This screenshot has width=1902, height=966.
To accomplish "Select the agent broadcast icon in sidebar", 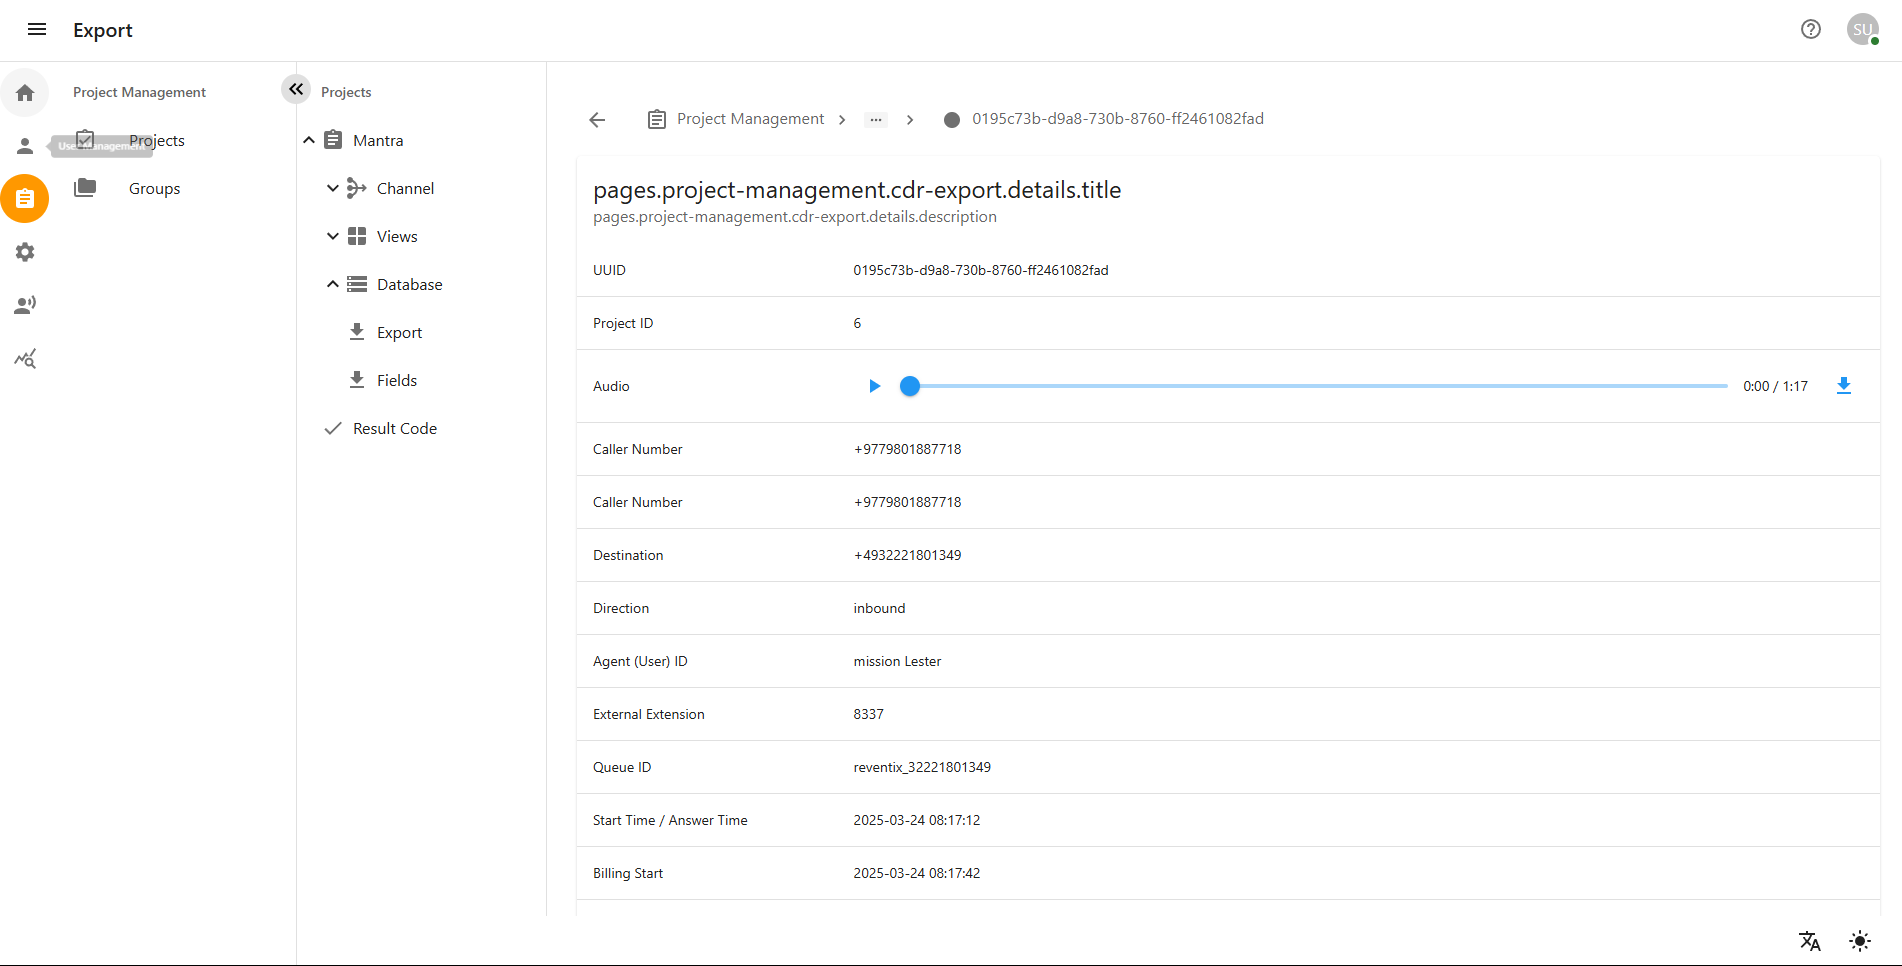I will click(x=24, y=304).
